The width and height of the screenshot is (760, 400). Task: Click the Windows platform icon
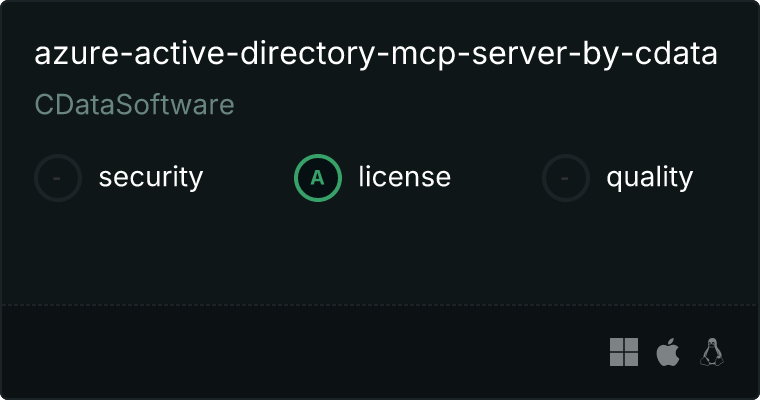coord(624,351)
